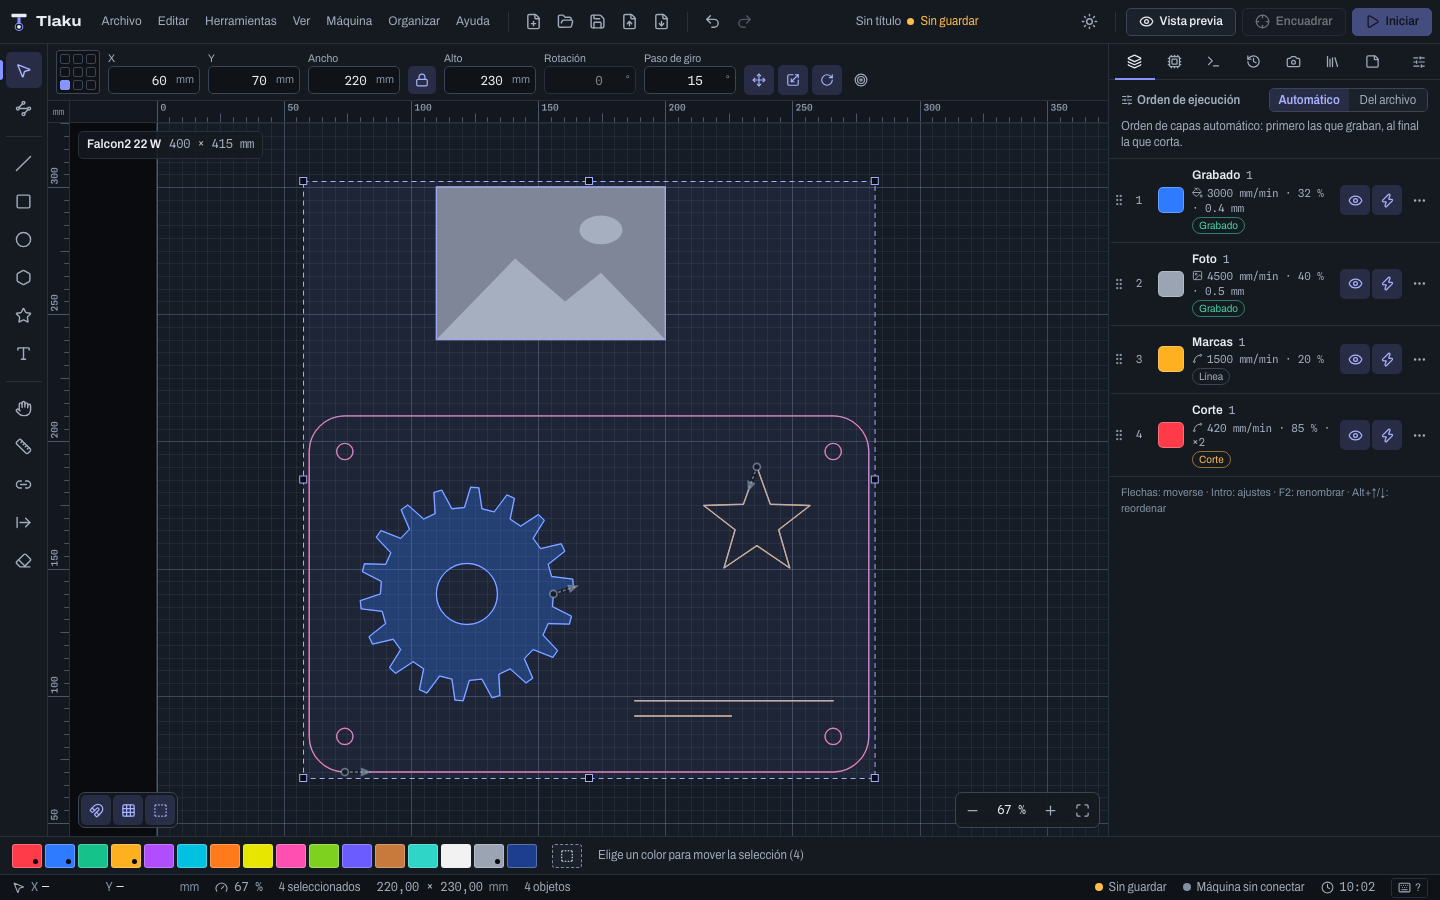Fit view with fullscreen icon
Image resolution: width=1440 pixels, height=900 pixels.
(1082, 810)
